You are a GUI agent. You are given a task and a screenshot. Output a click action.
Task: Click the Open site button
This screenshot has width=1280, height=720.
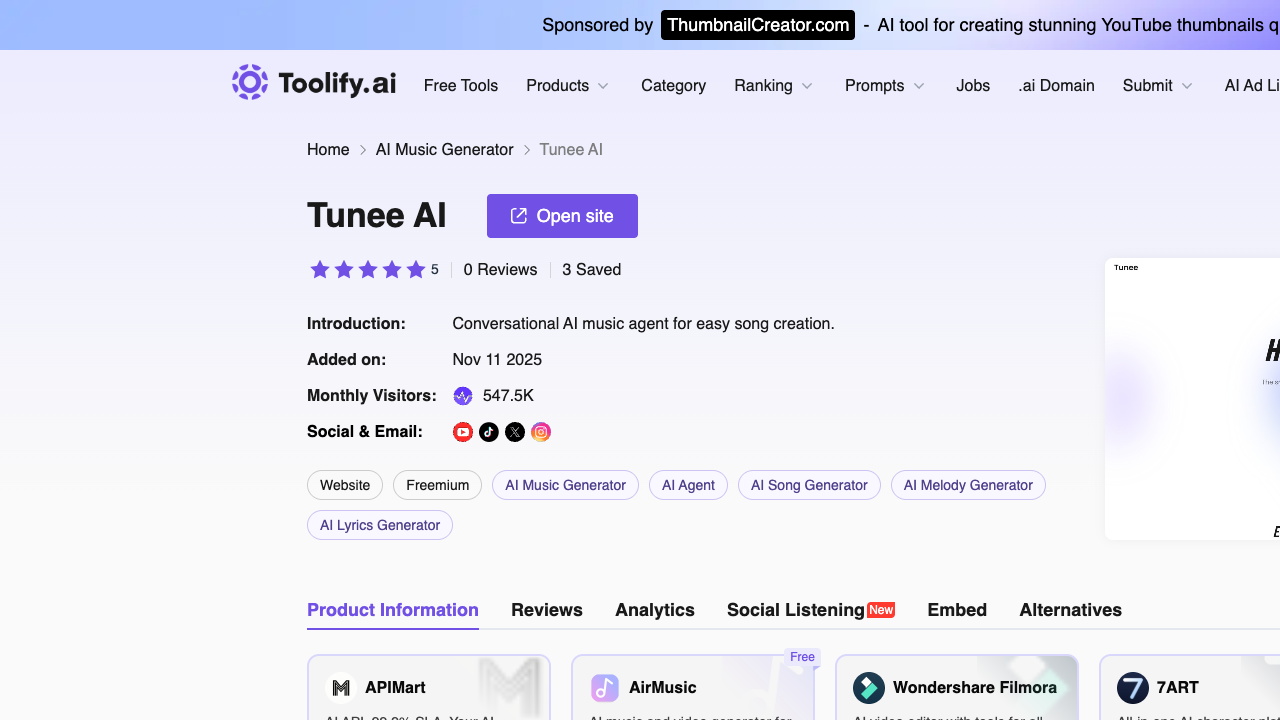(x=562, y=216)
